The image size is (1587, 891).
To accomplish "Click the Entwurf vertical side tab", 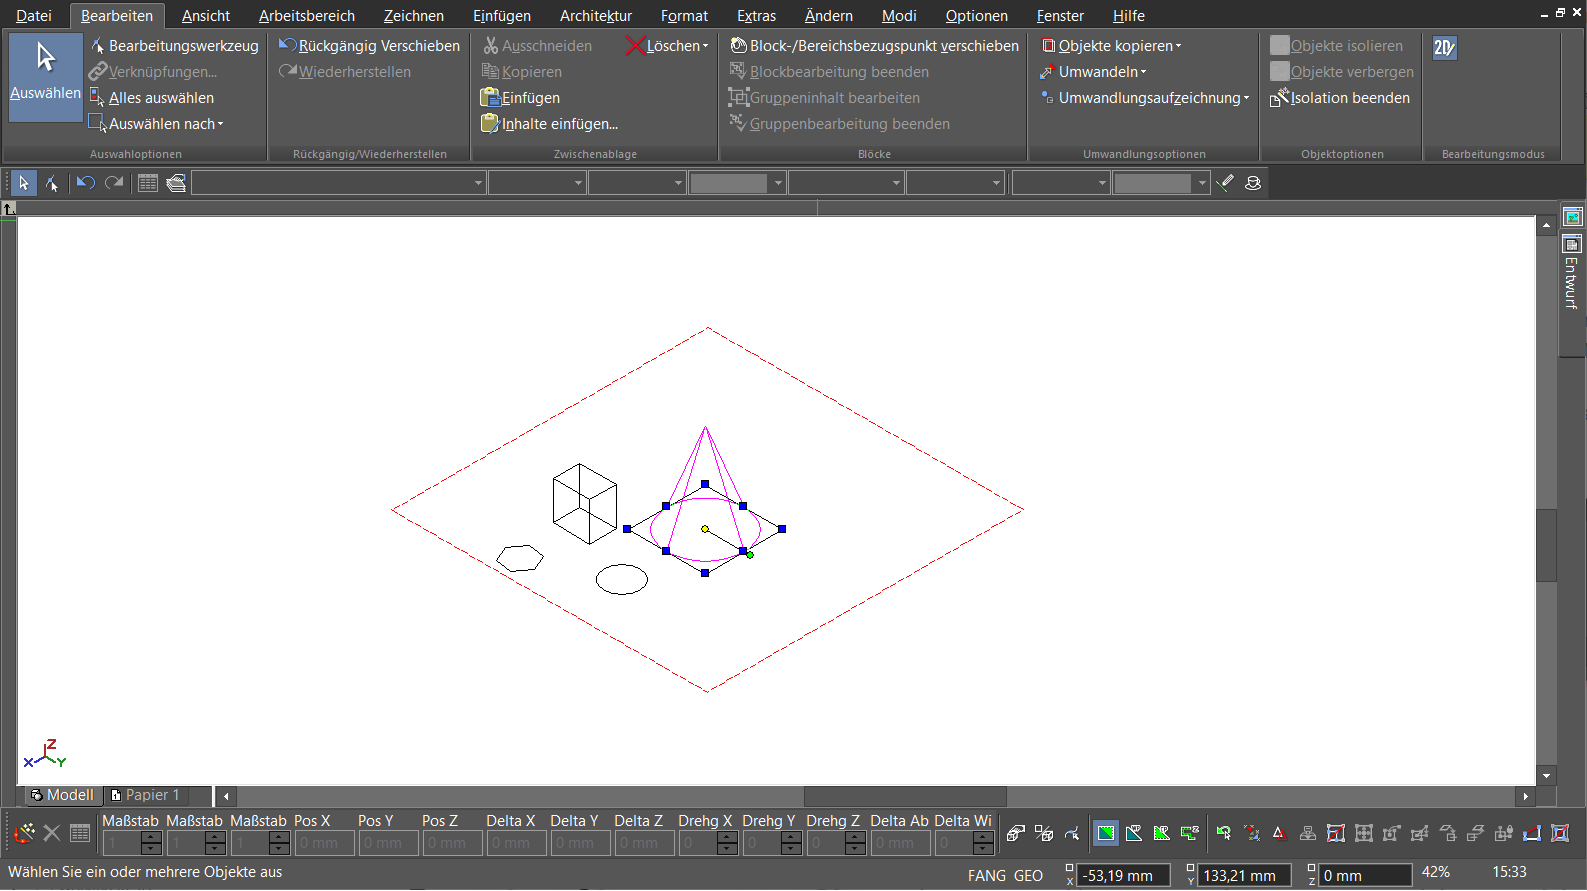I will click(1573, 283).
